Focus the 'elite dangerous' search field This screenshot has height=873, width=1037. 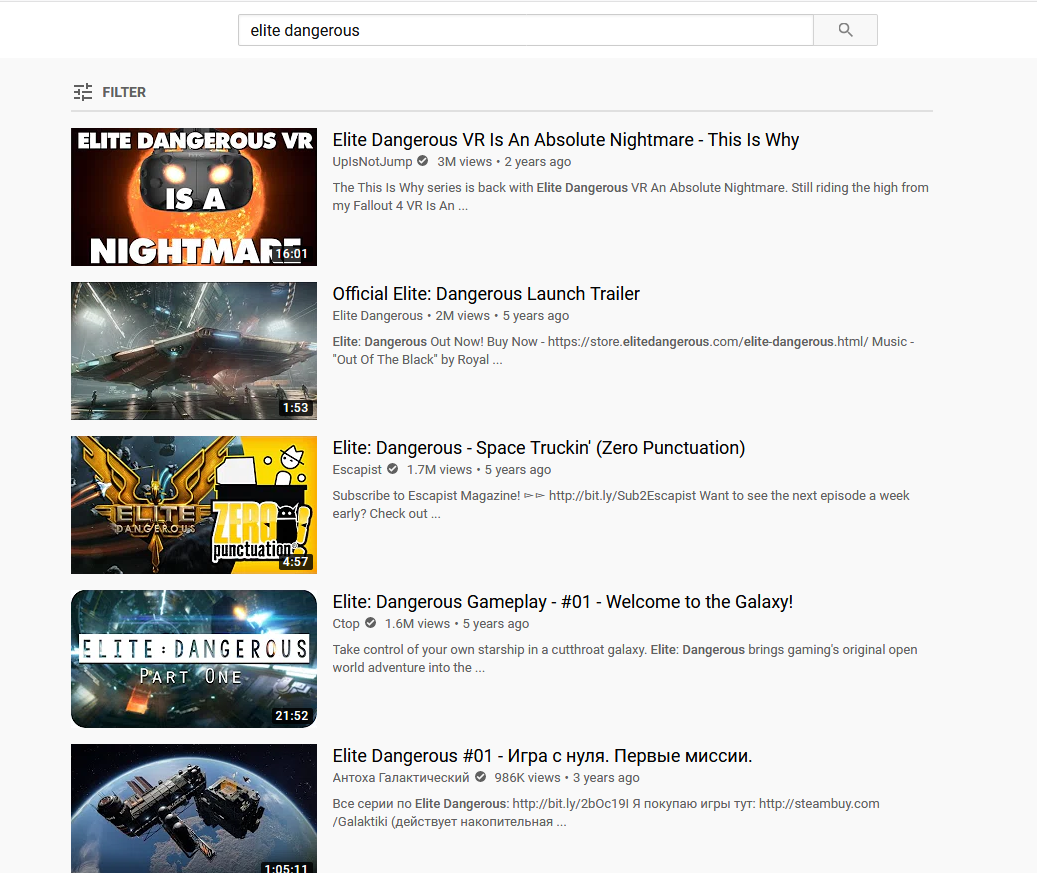click(x=526, y=30)
